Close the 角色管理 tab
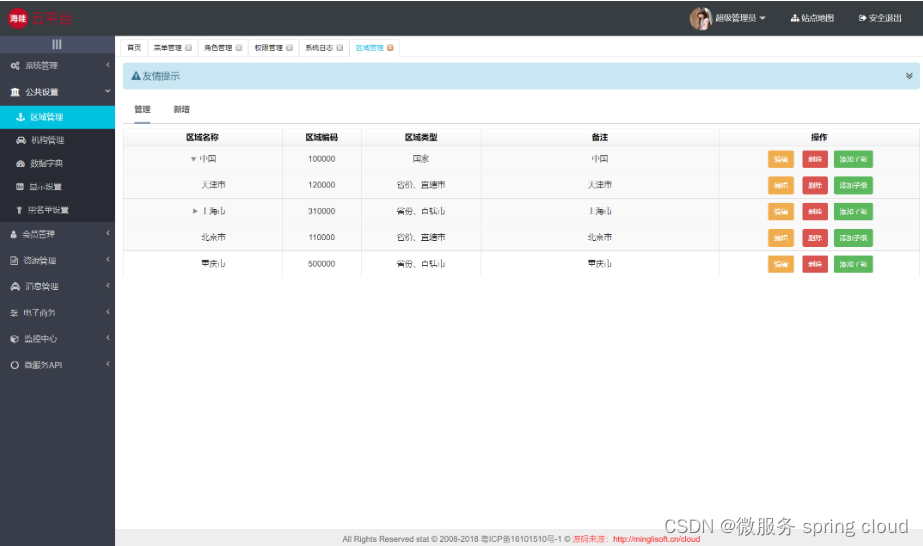The width and height of the screenshot is (923, 546). 239,48
